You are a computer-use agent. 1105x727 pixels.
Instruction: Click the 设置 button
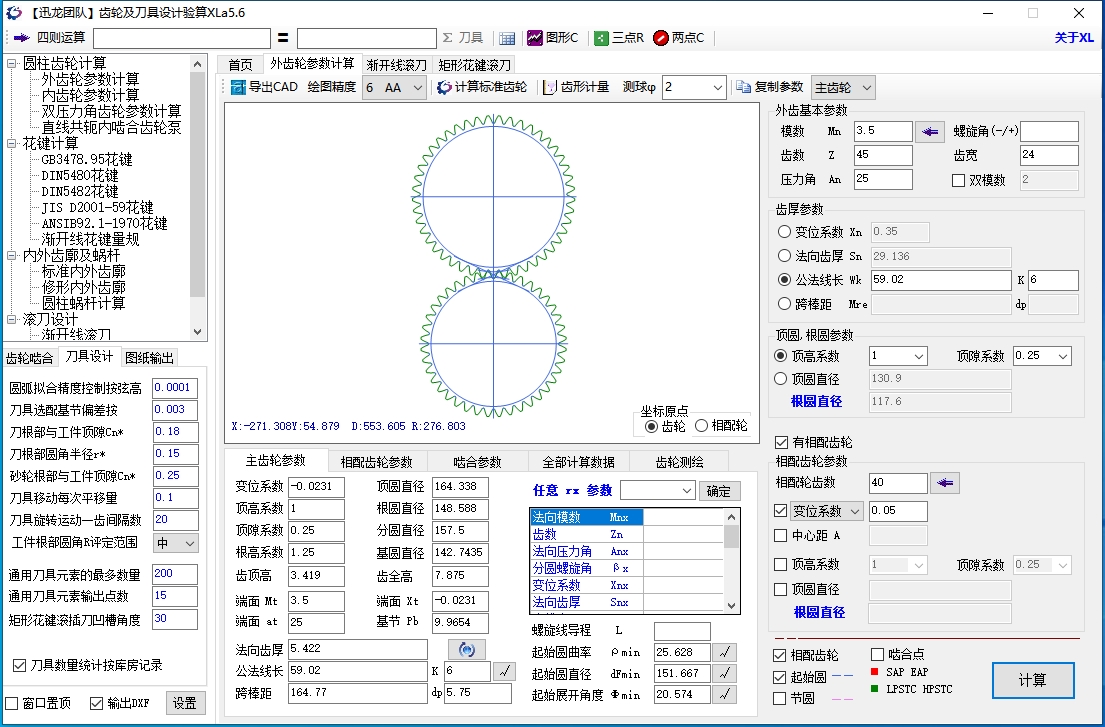(x=185, y=703)
